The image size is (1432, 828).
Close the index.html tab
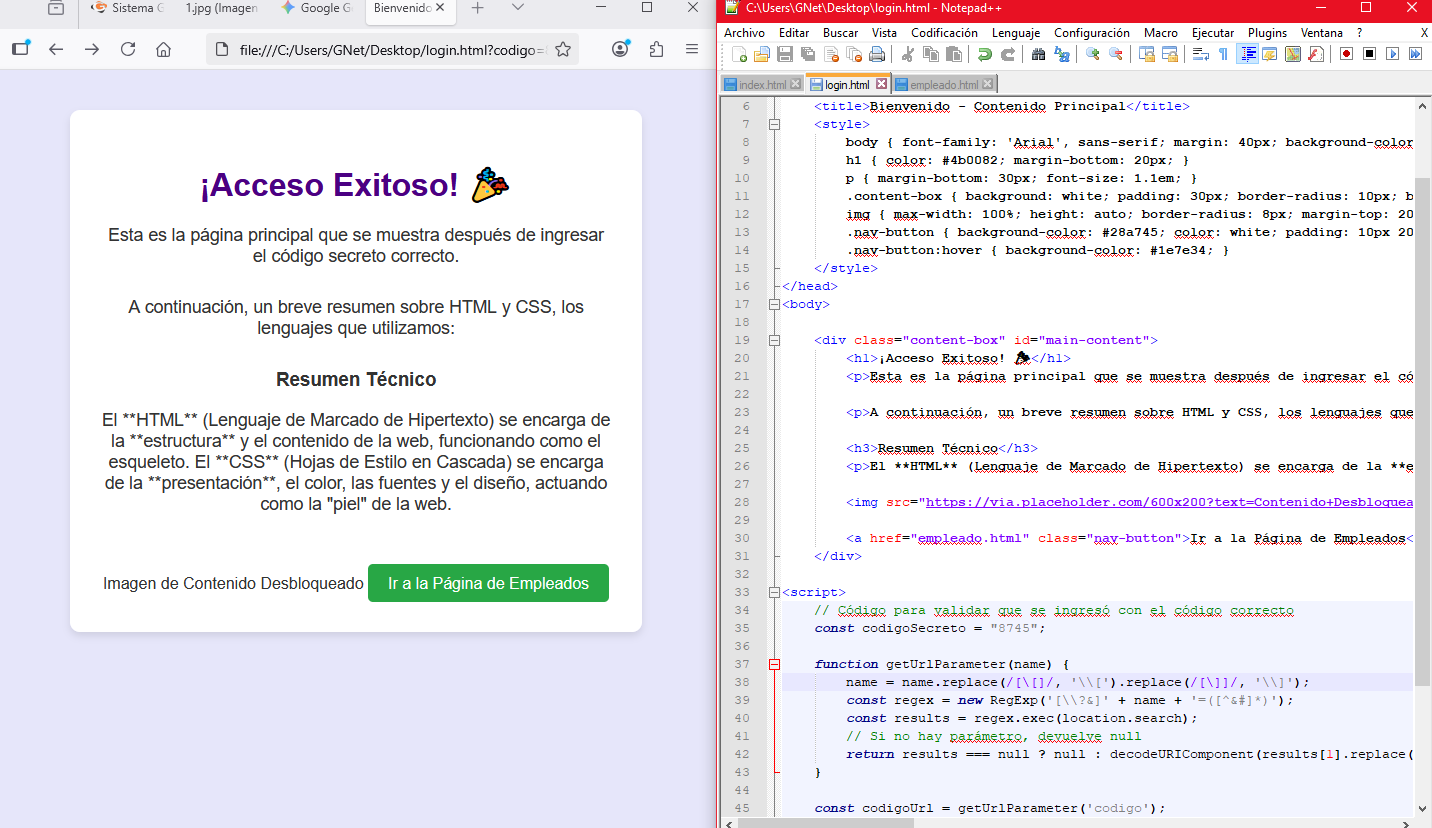(x=795, y=84)
